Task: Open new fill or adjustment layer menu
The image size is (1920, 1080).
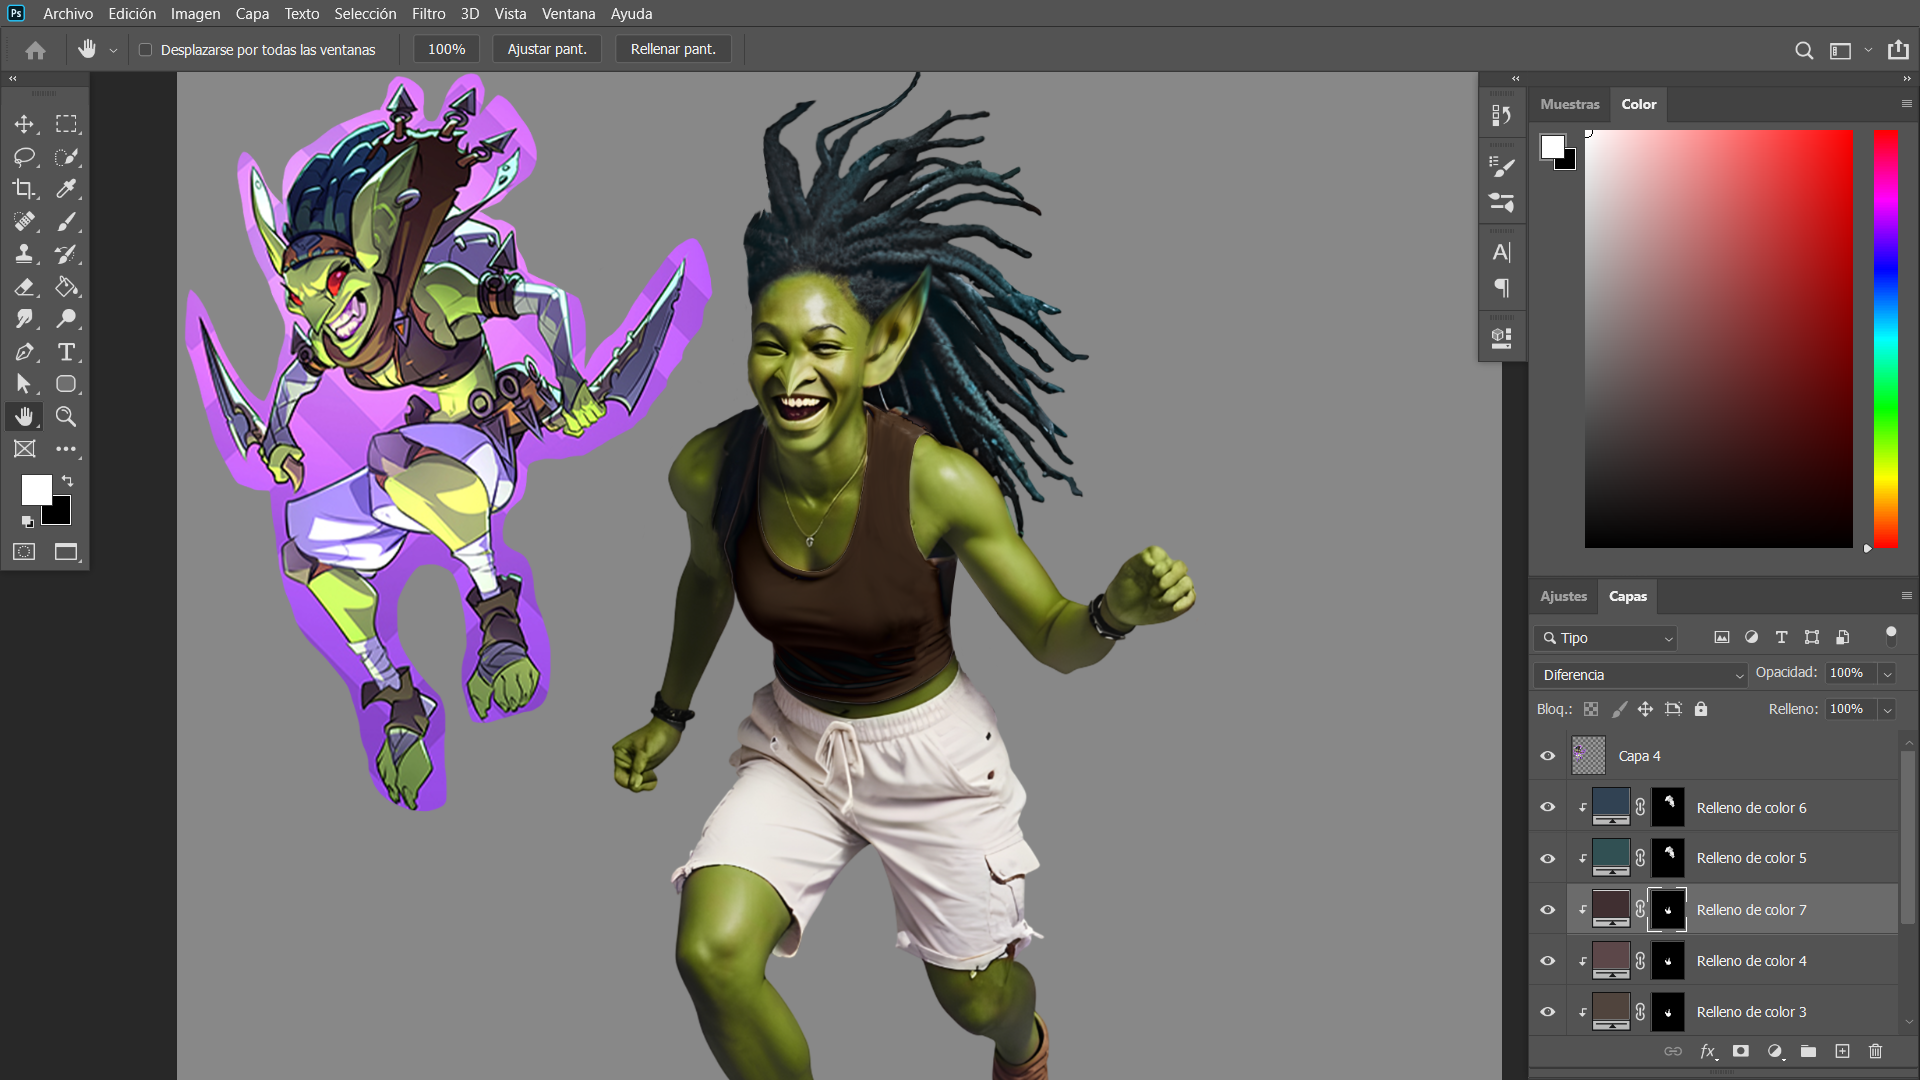Action: pos(1775,1051)
